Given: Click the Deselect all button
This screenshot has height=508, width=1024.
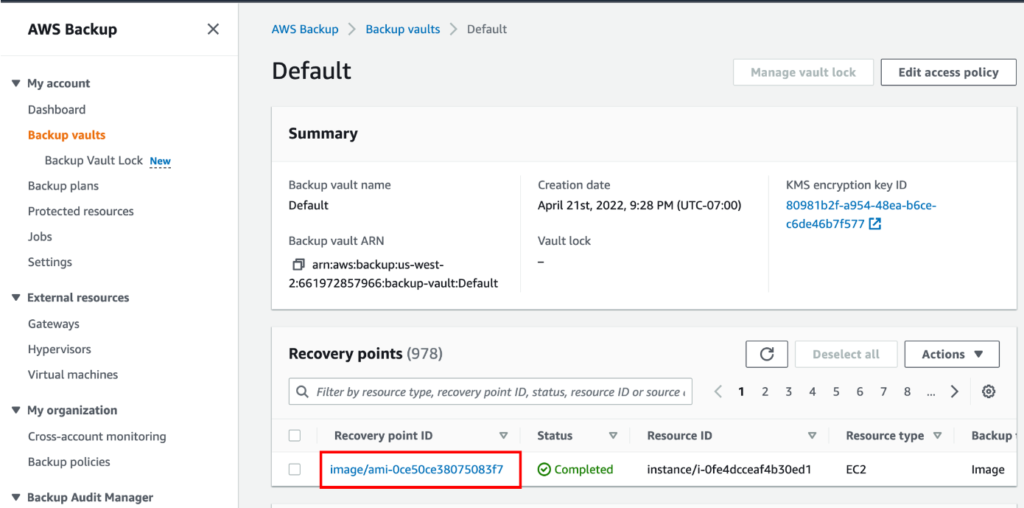Looking at the screenshot, I should [x=846, y=355].
